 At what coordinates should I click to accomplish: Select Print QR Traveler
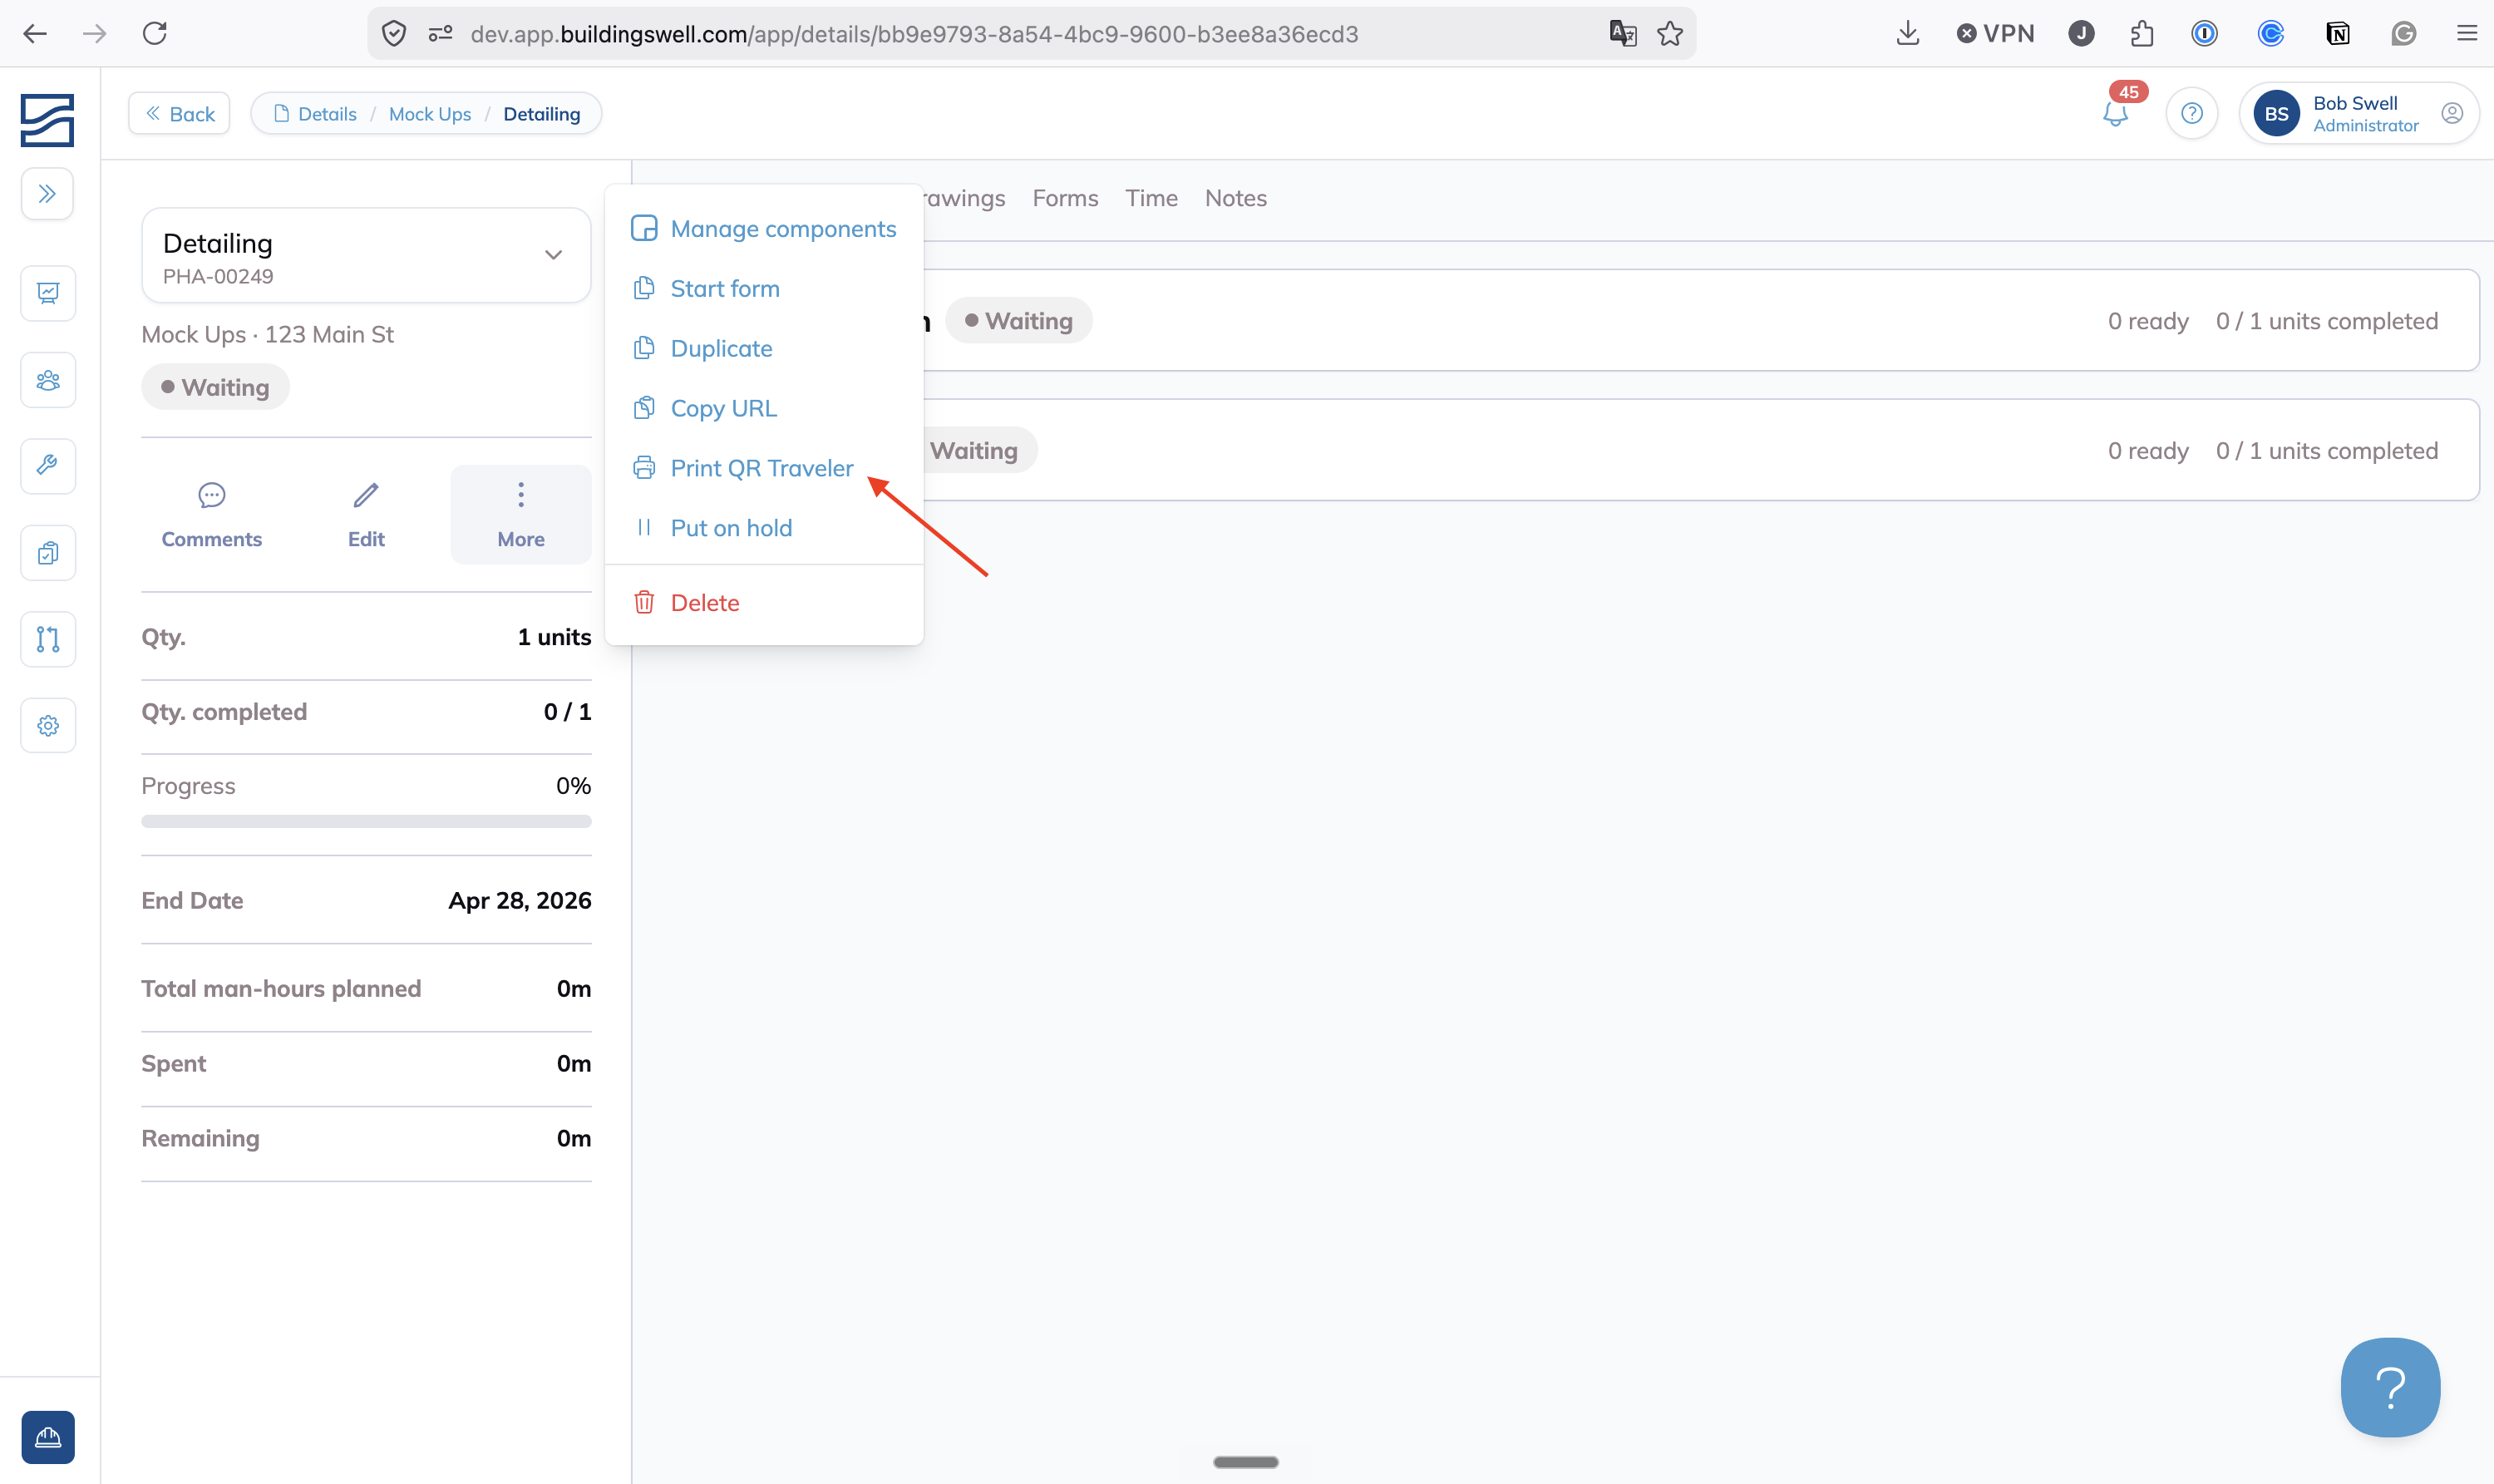tap(764, 468)
